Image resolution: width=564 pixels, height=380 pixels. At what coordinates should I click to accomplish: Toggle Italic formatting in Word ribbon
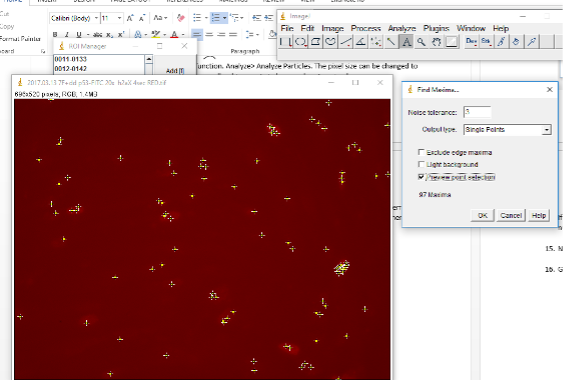[67, 35]
